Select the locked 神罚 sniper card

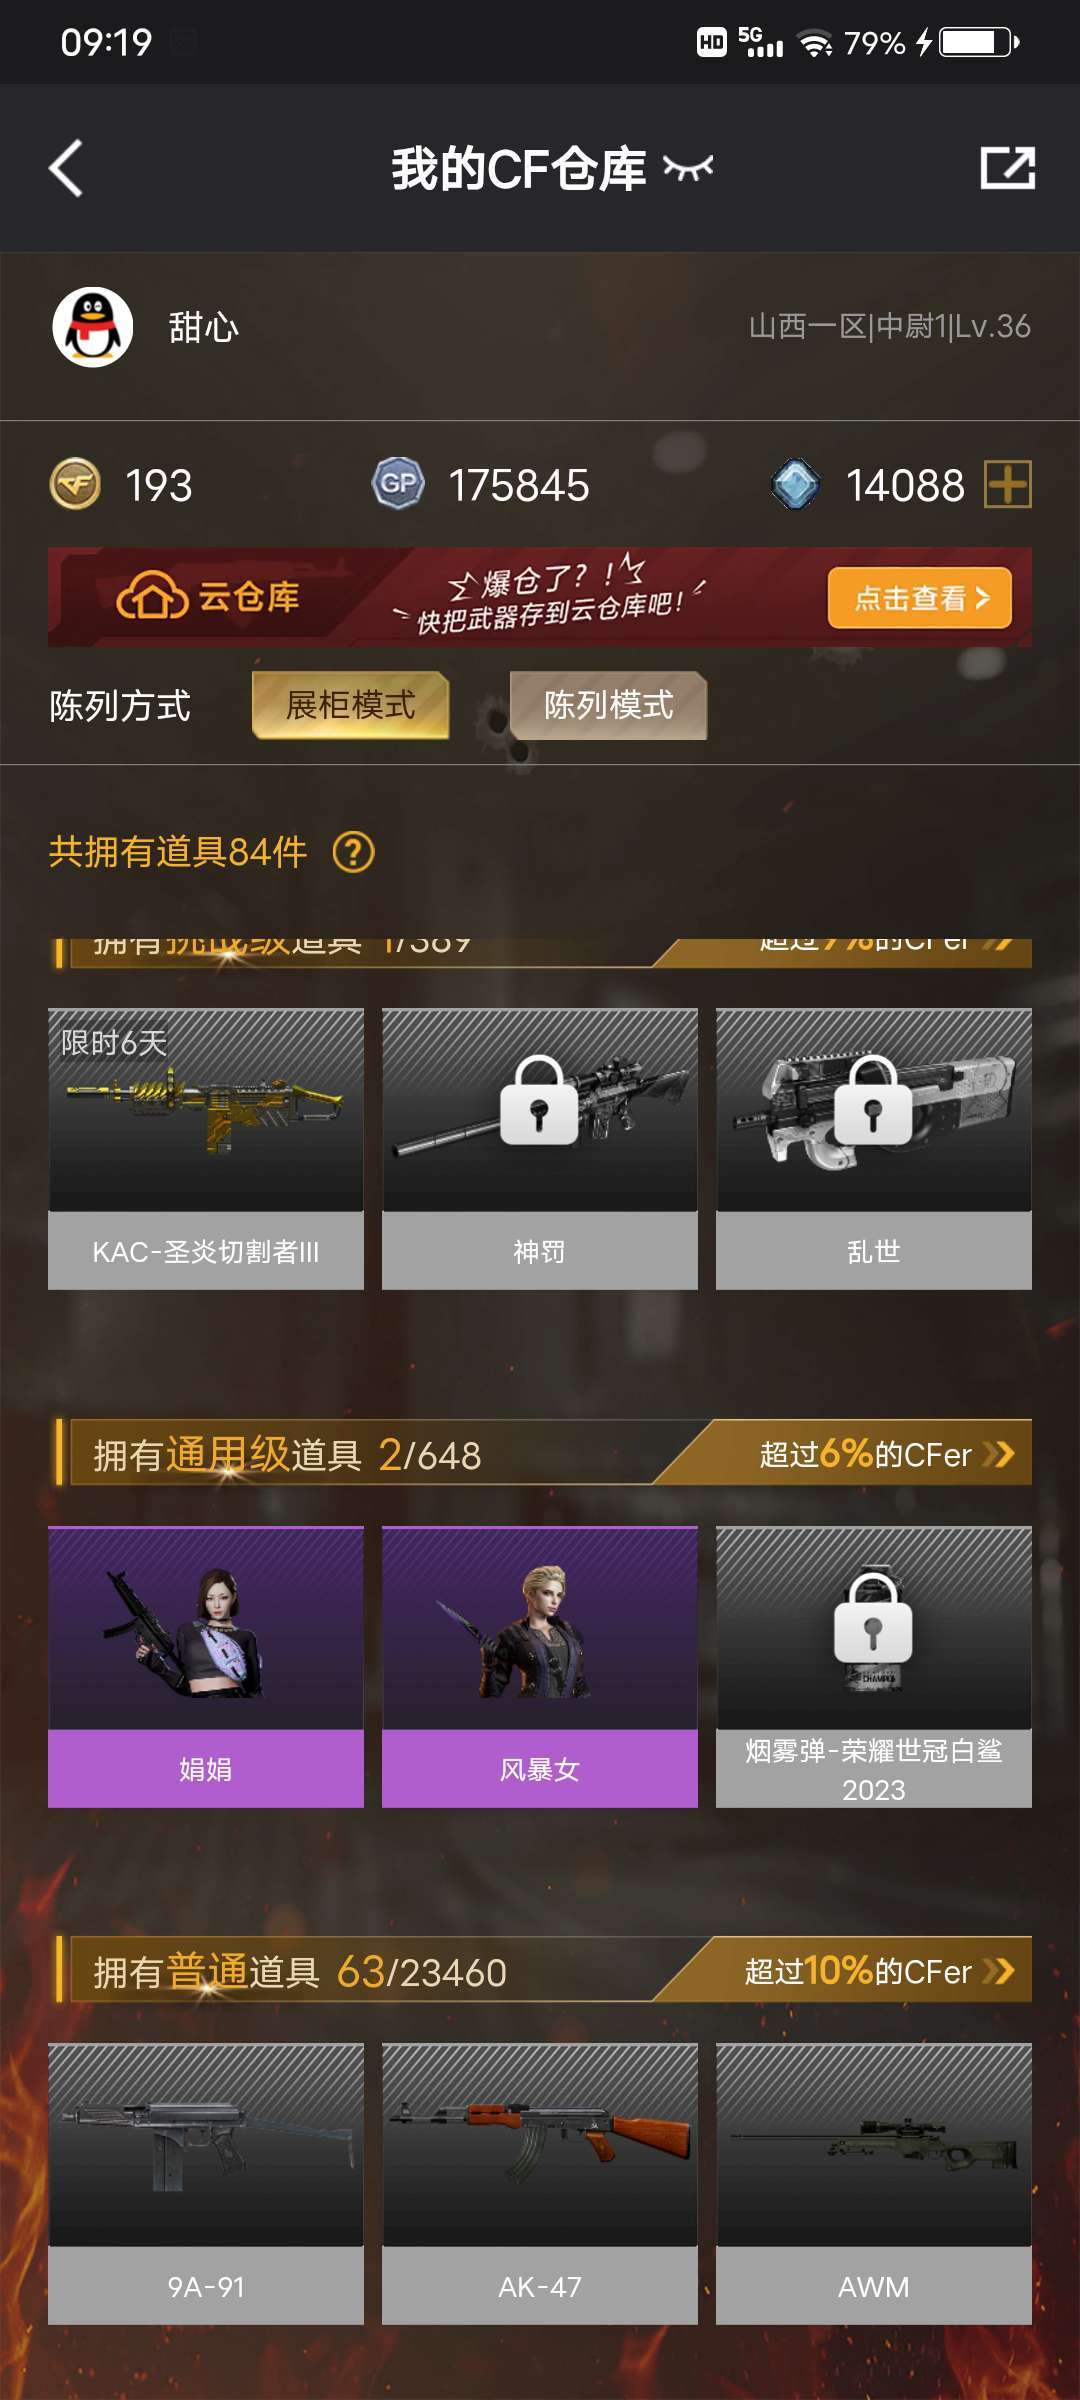(x=540, y=1149)
